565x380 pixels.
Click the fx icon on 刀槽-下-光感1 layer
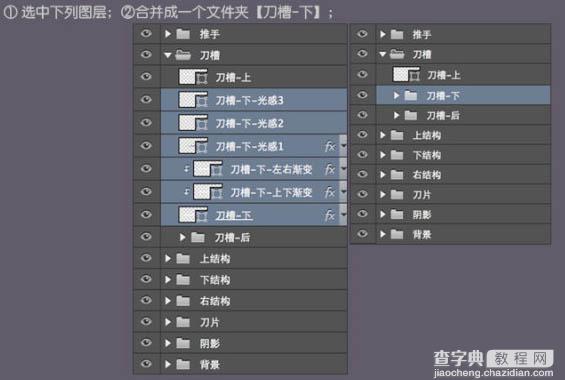[x=330, y=146]
